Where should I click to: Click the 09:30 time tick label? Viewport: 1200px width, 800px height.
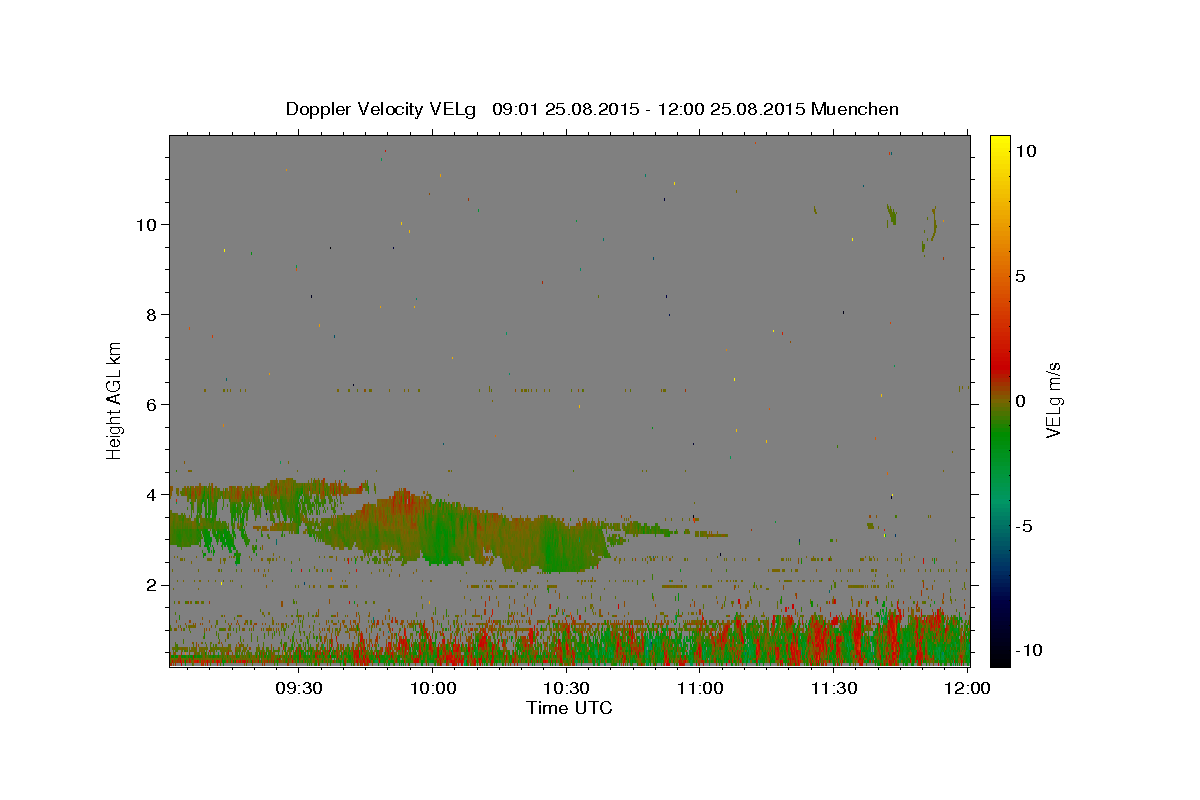click(x=300, y=688)
